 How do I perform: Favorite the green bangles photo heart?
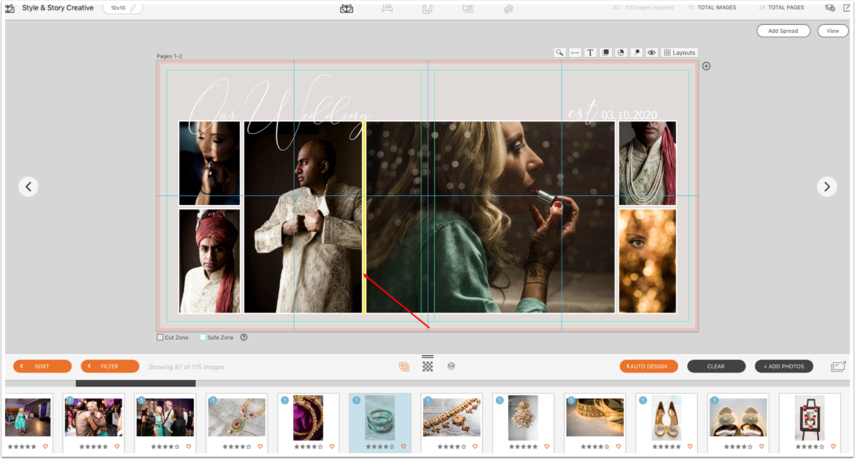tap(404, 446)
